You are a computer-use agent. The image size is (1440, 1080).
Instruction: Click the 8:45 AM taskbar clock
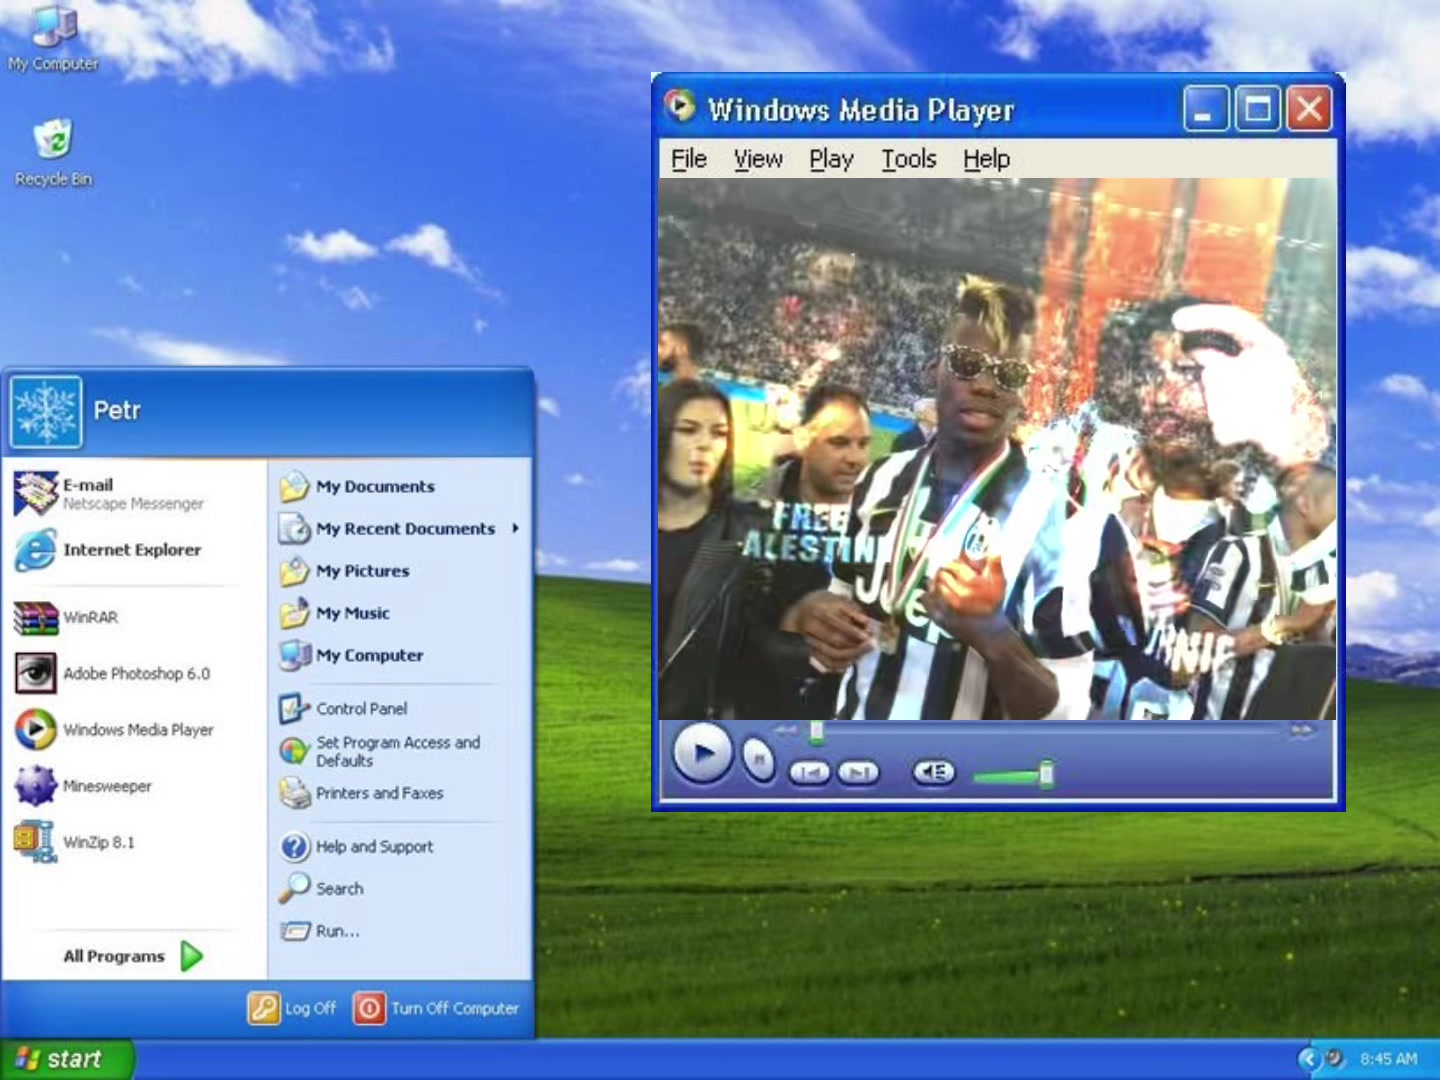[x=1388, y=1059]
